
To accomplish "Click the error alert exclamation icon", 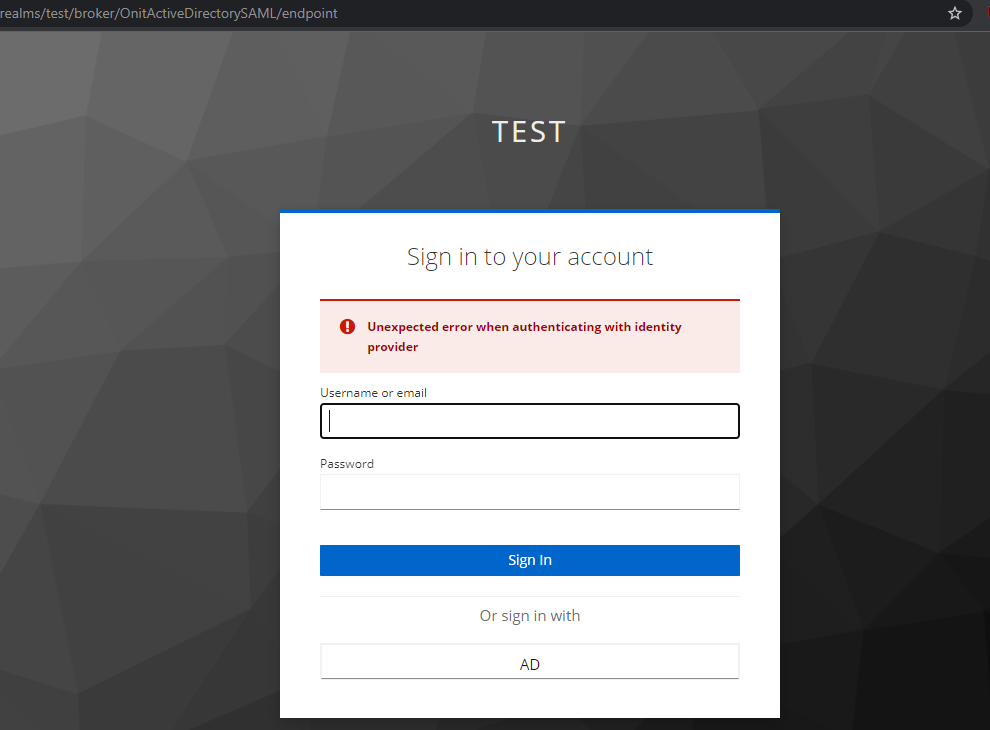I will pos(347,326).
